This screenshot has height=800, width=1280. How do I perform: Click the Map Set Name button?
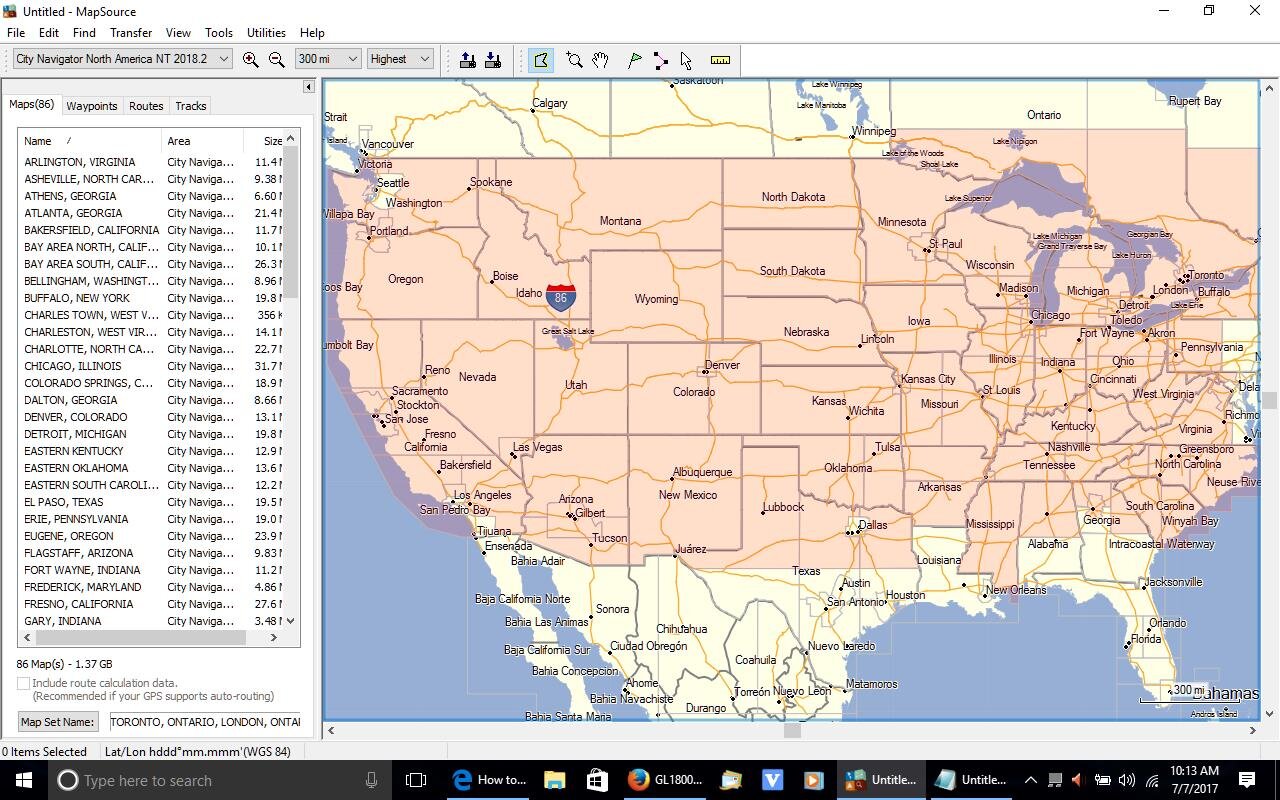58,721
